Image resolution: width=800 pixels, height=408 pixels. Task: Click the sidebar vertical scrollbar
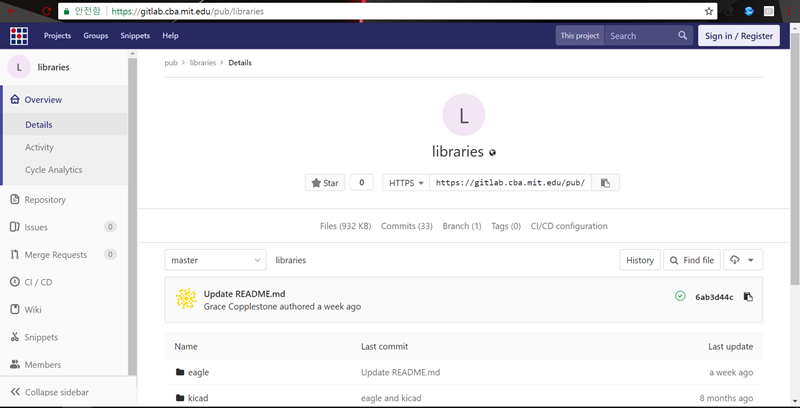[x=133, y=217]
